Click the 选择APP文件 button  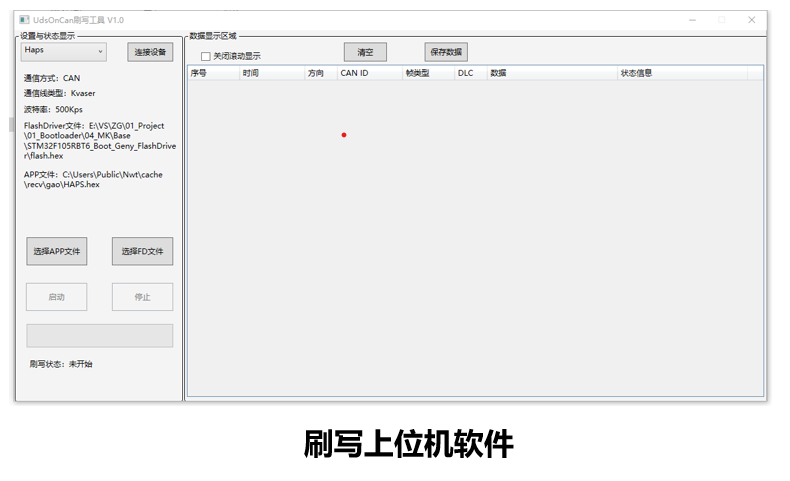pos(56,251)
